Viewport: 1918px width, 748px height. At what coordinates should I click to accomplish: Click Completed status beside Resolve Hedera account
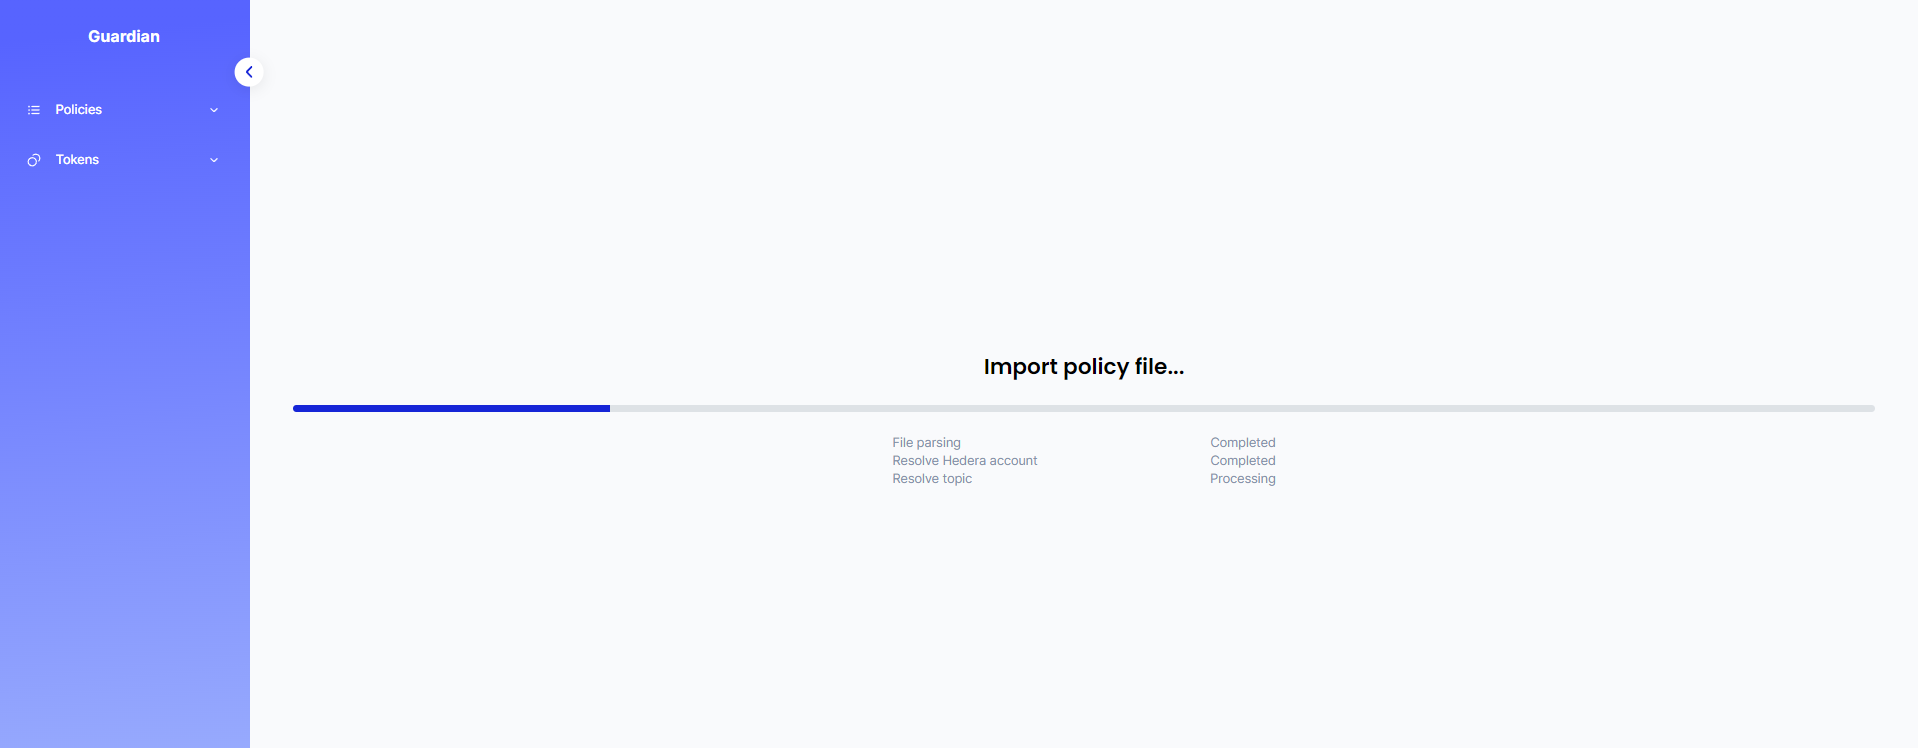click(1242, 461)
